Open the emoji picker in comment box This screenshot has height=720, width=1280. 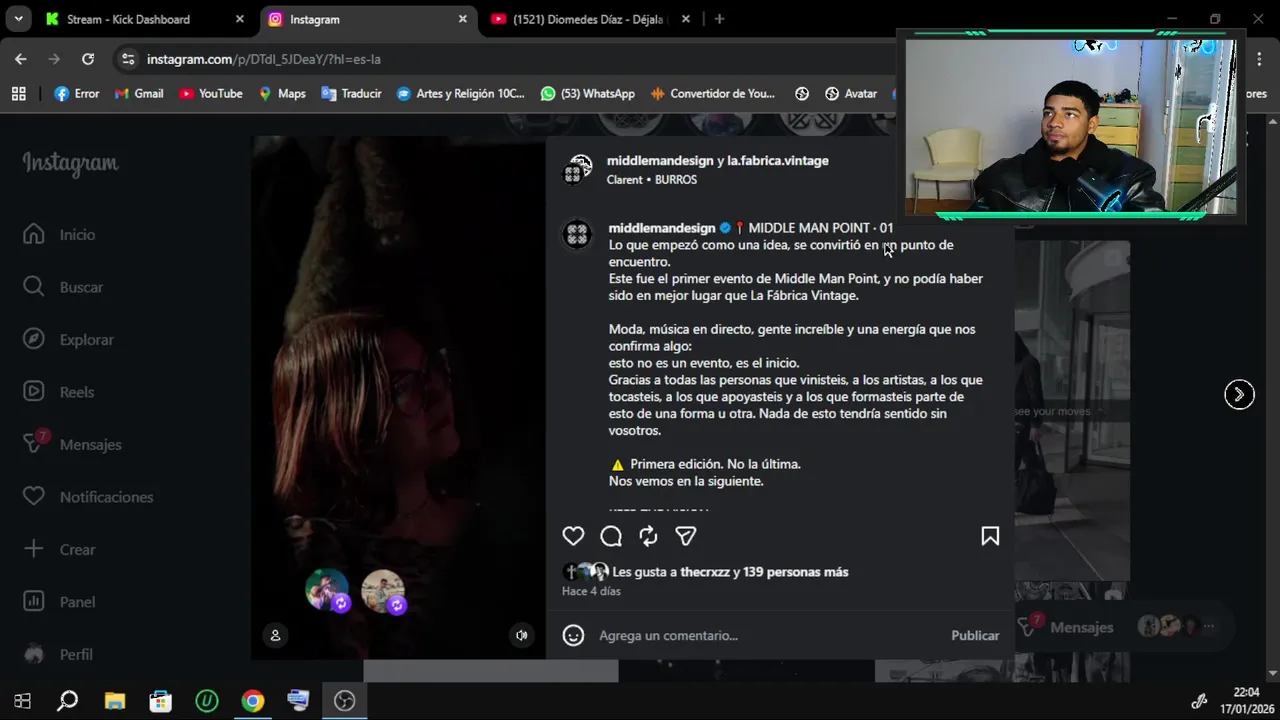pyautogui.click(x=573, y=635)
